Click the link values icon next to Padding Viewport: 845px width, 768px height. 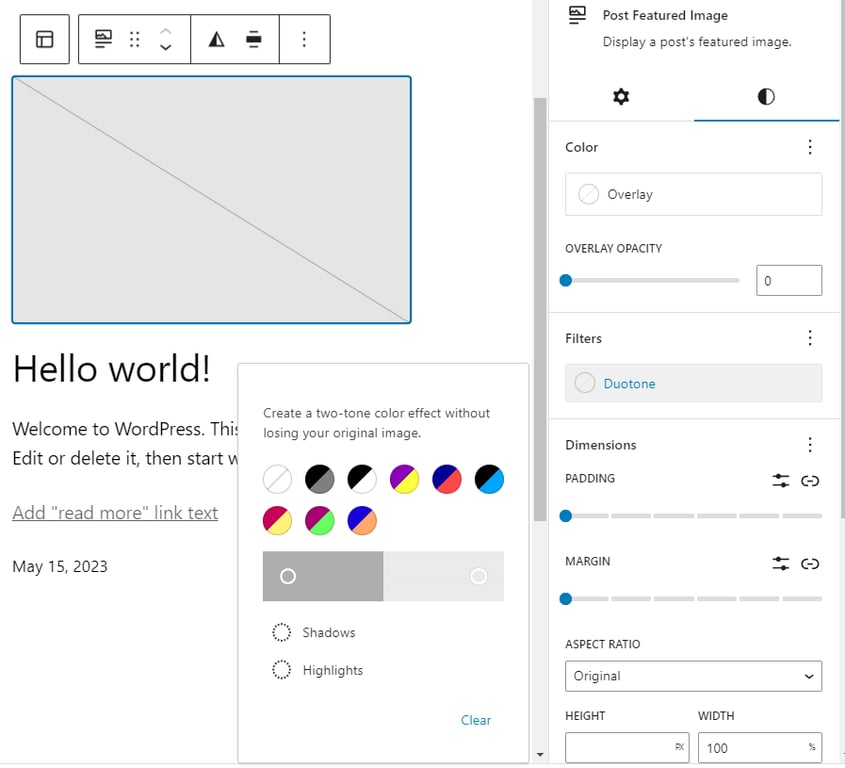[x=810, y=481]
